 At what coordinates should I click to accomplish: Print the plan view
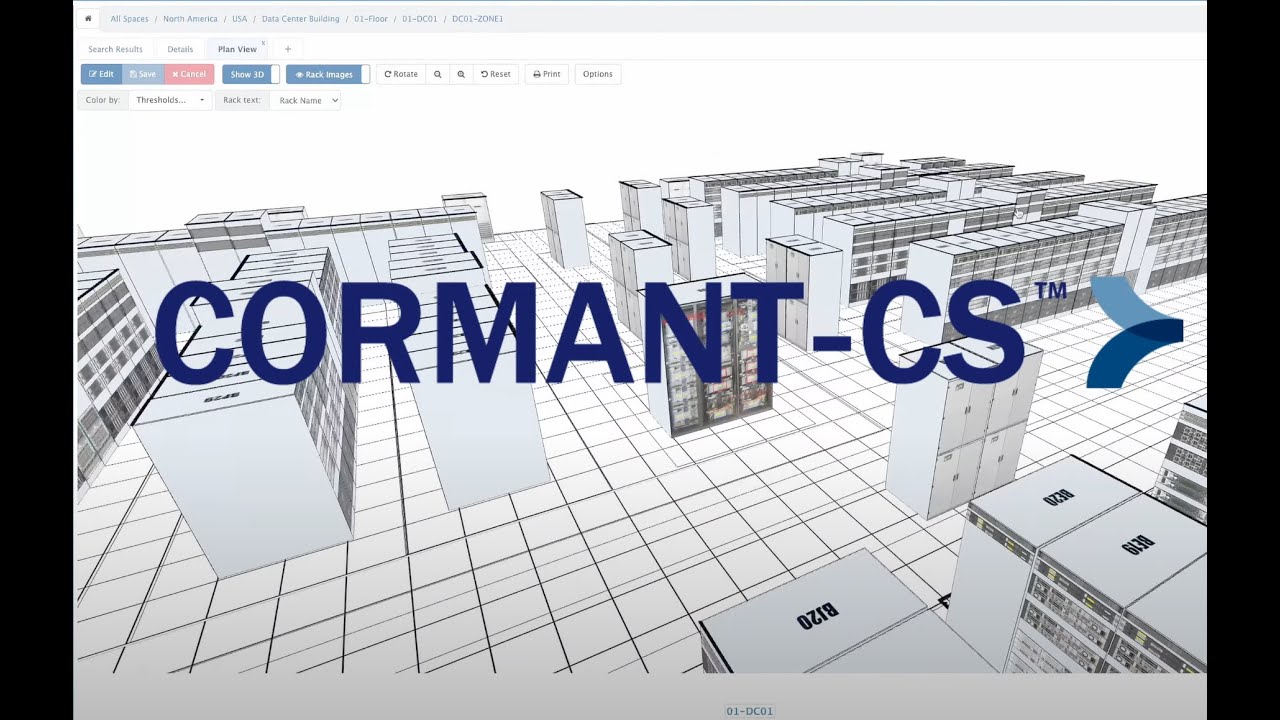547,74
